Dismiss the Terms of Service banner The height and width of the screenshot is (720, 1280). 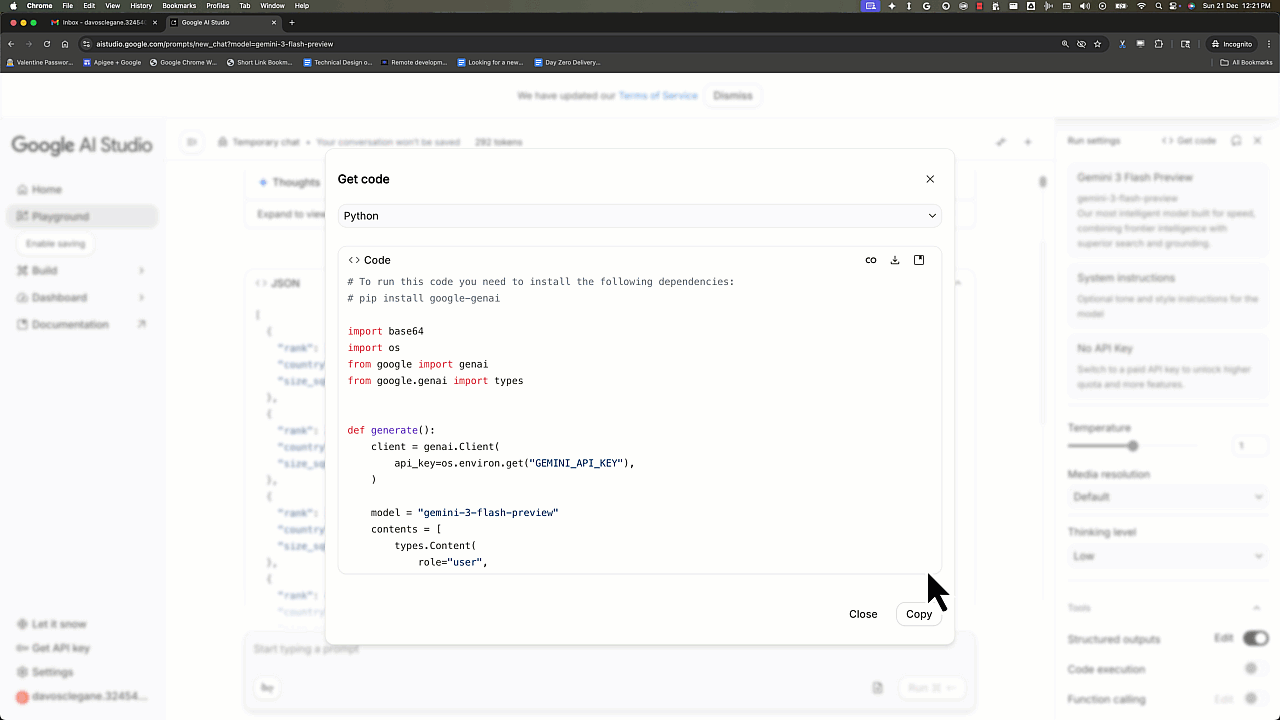coord(733,96)
